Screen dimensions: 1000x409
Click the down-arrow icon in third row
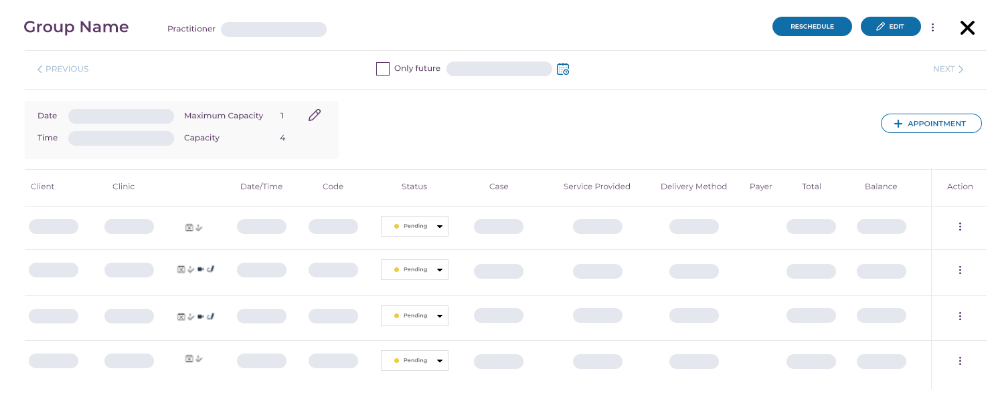coord(191,316)
